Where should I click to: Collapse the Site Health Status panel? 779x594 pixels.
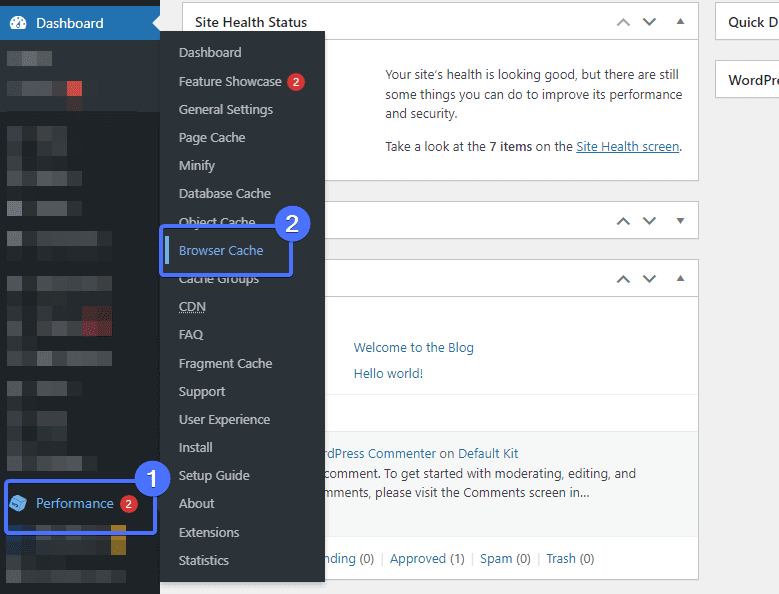[681, 21]
